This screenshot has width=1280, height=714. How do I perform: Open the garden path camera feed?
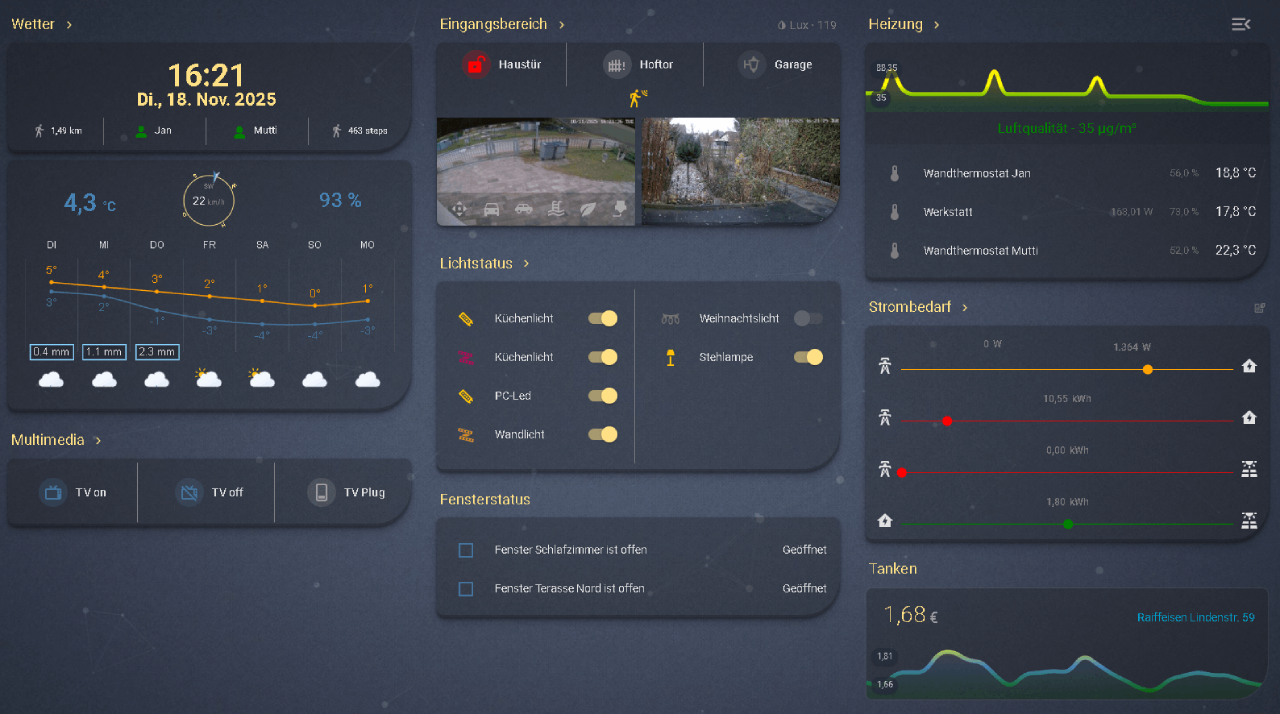coord(741,171)
